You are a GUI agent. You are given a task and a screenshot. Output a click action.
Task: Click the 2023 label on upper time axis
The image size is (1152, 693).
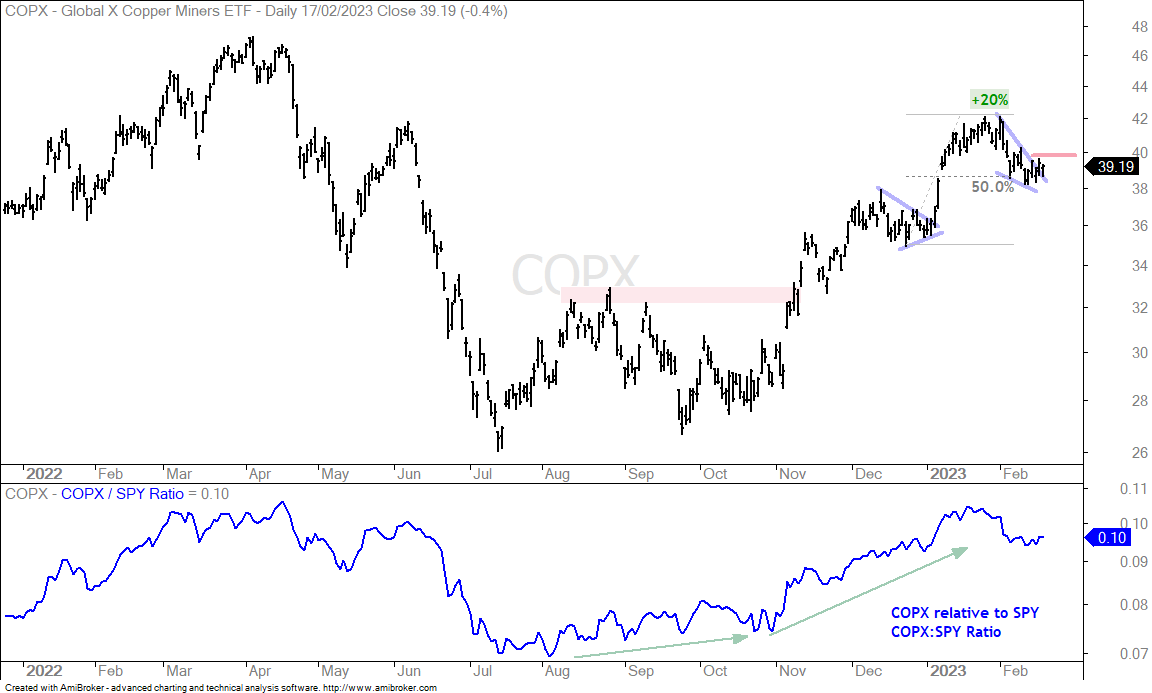(948, 474)
